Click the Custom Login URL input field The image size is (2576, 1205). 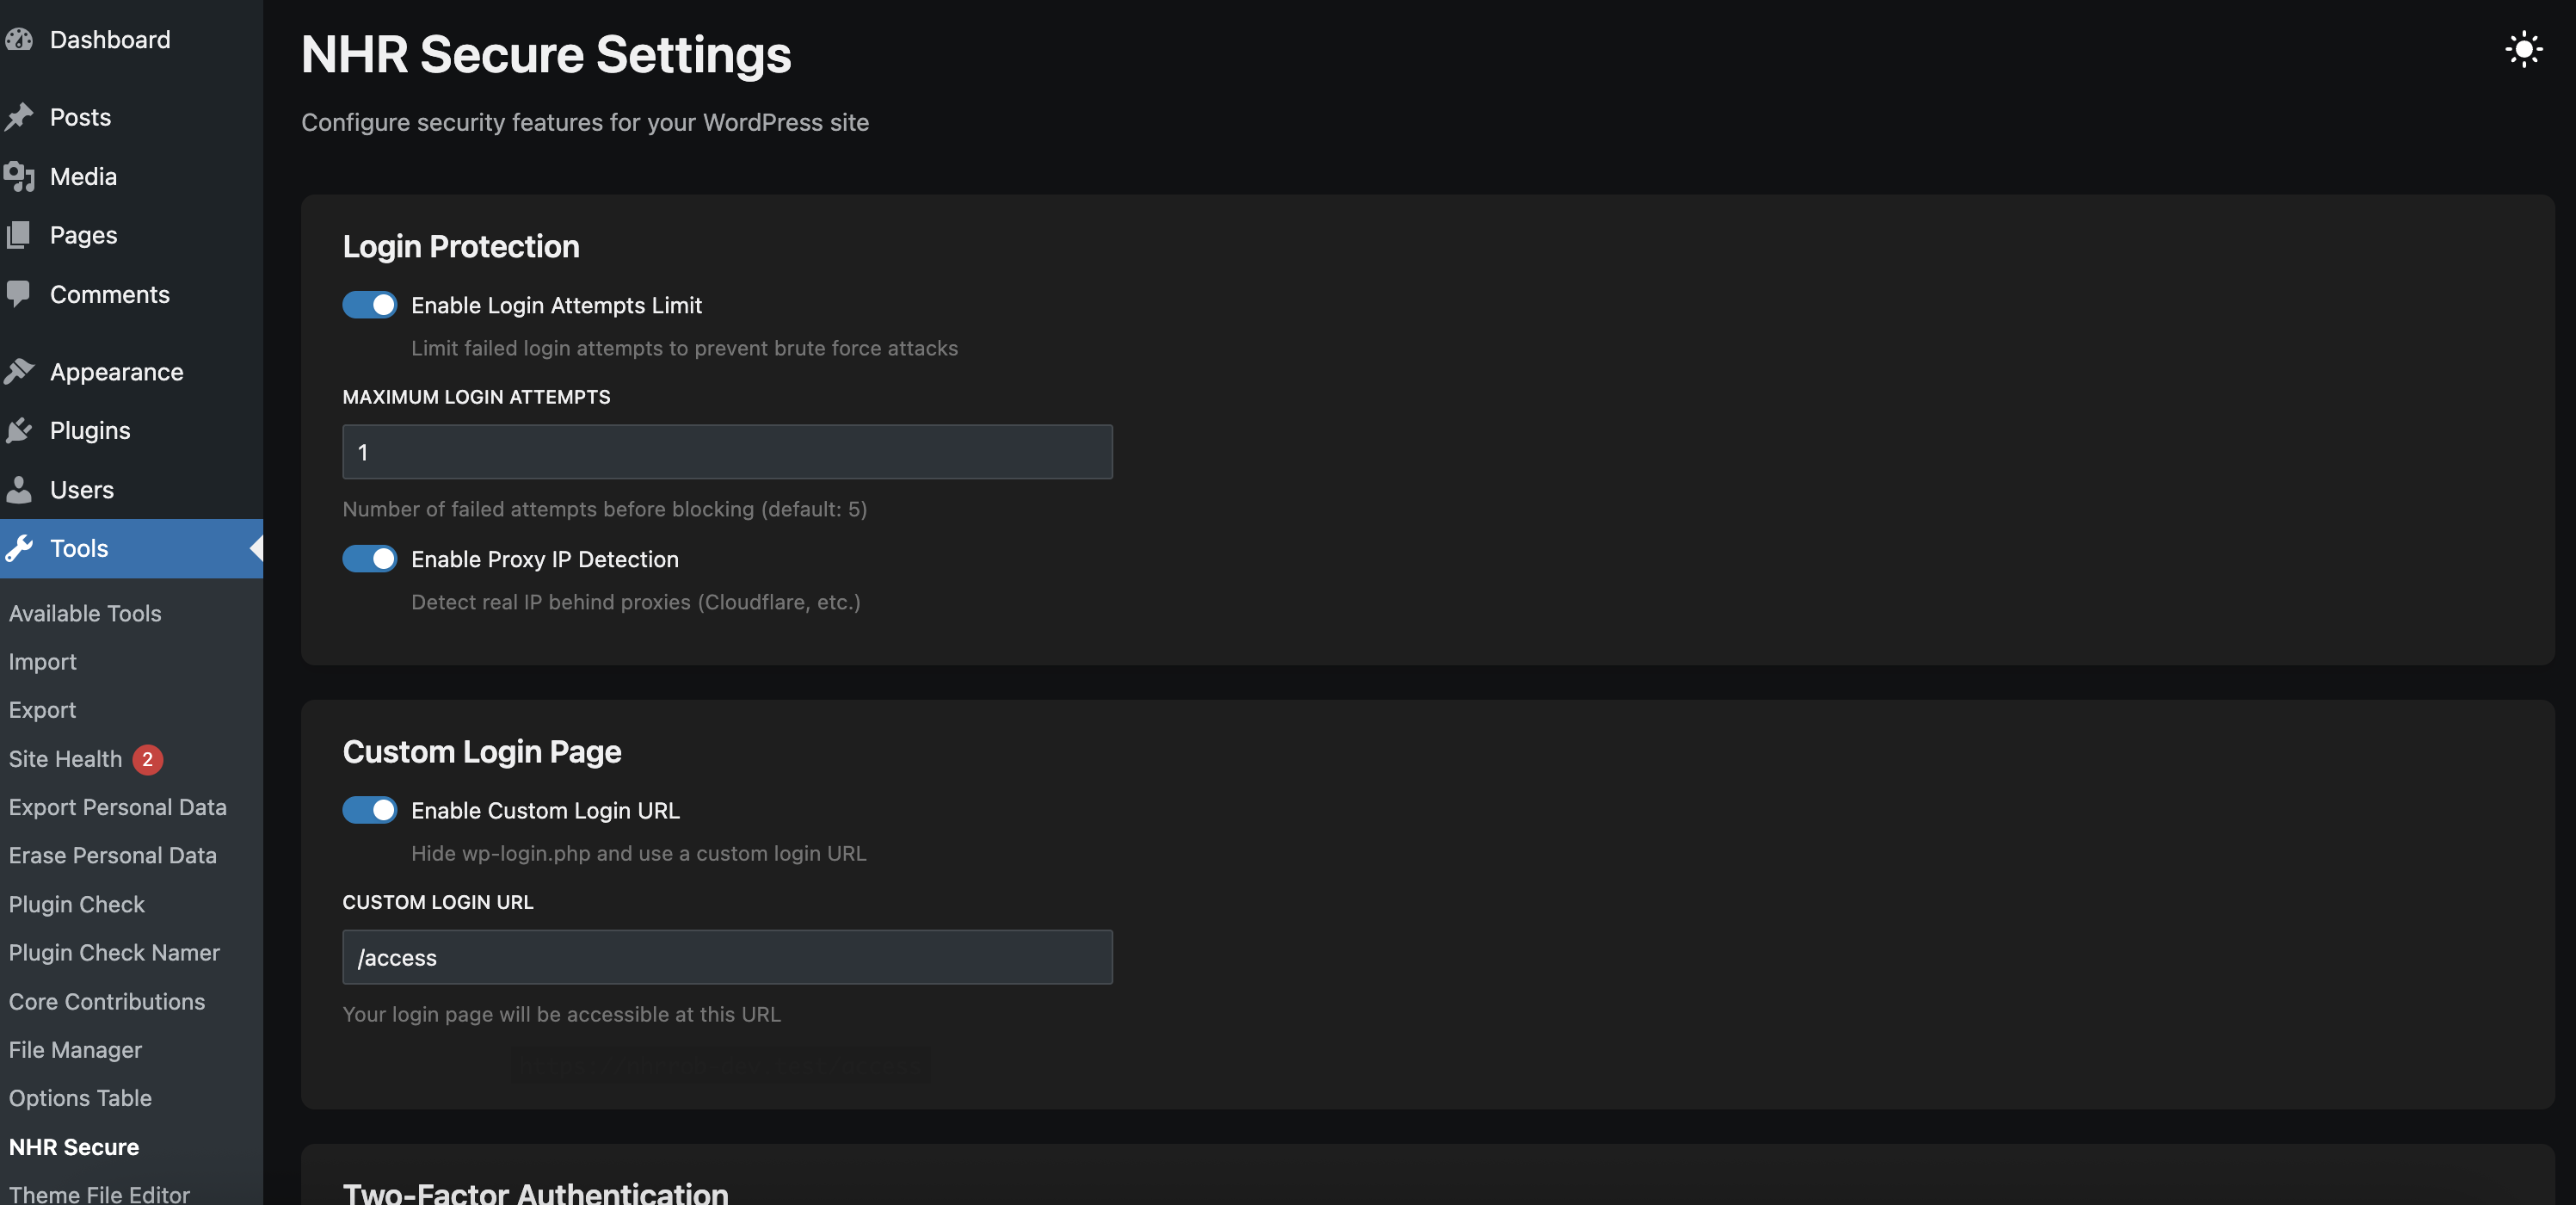pyautogui.click(x=727, y=957)
